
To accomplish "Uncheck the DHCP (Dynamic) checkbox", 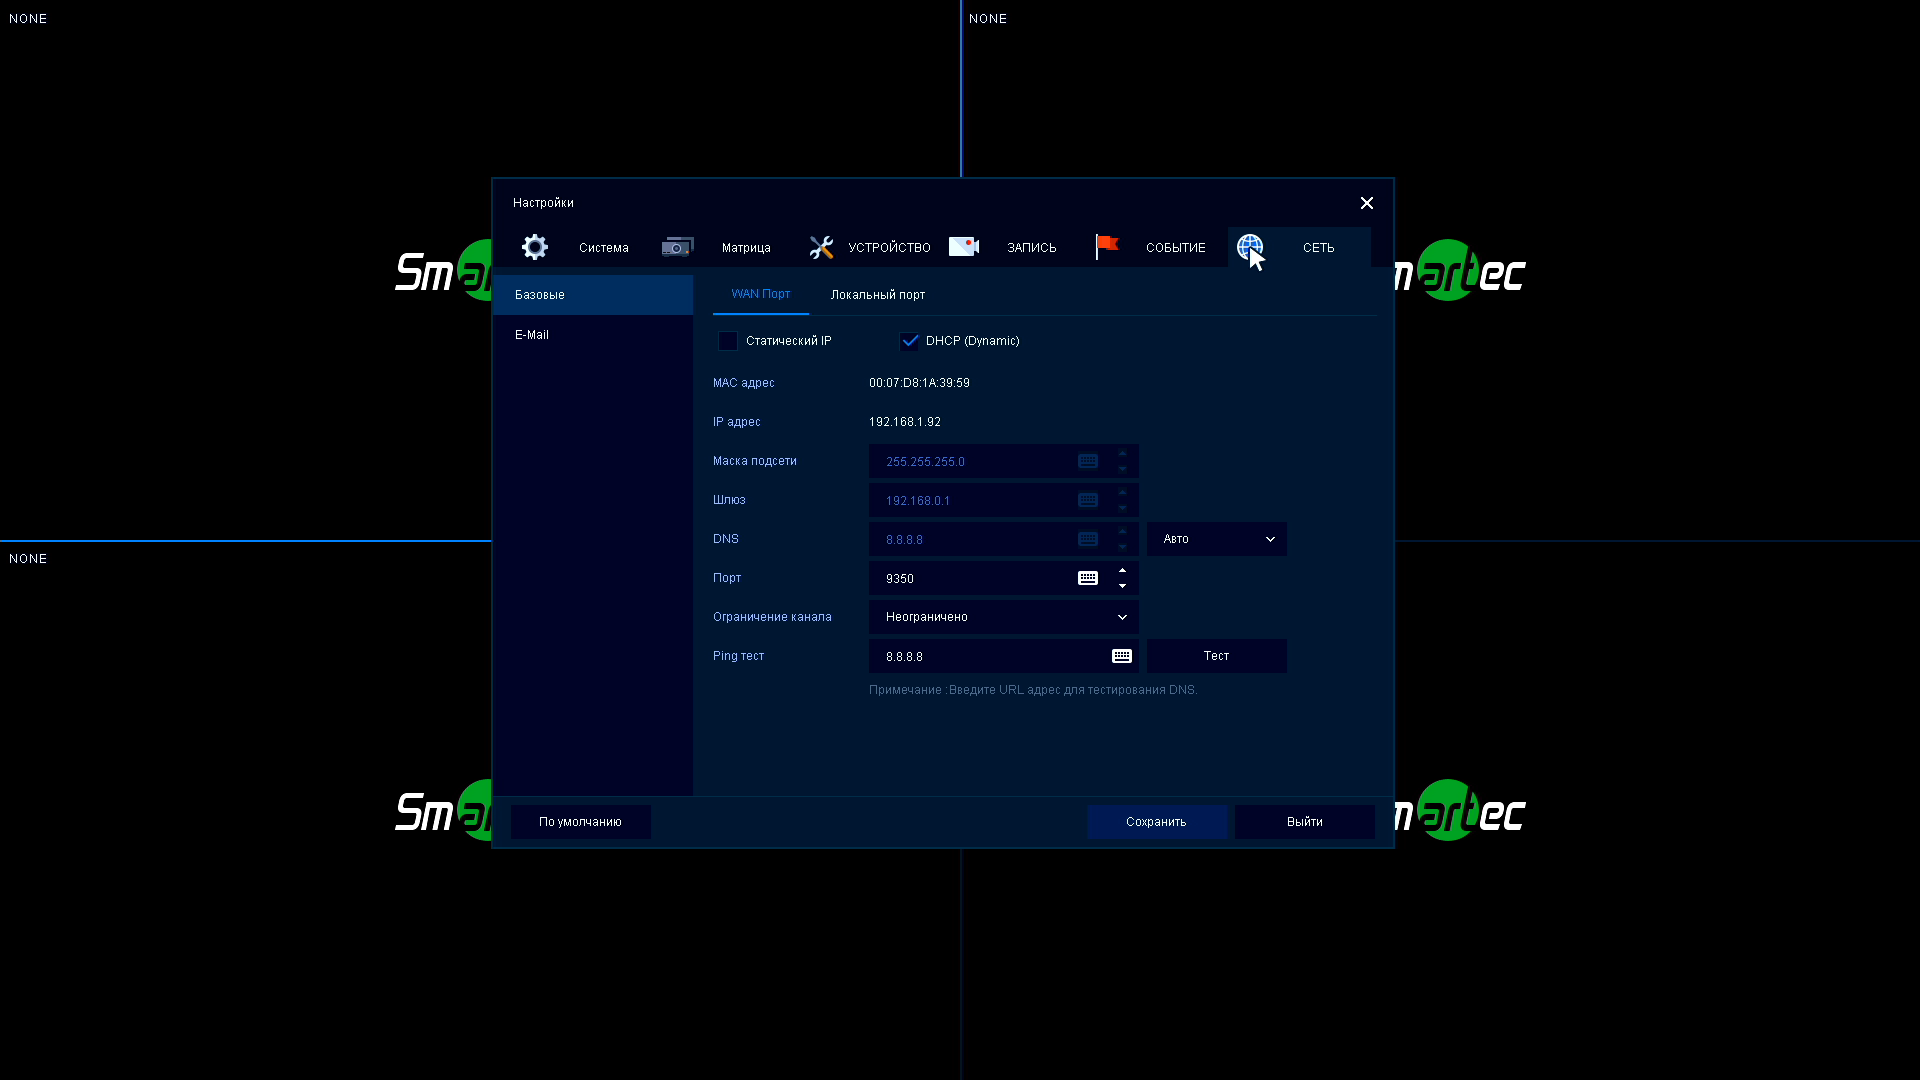I will 909,341.
